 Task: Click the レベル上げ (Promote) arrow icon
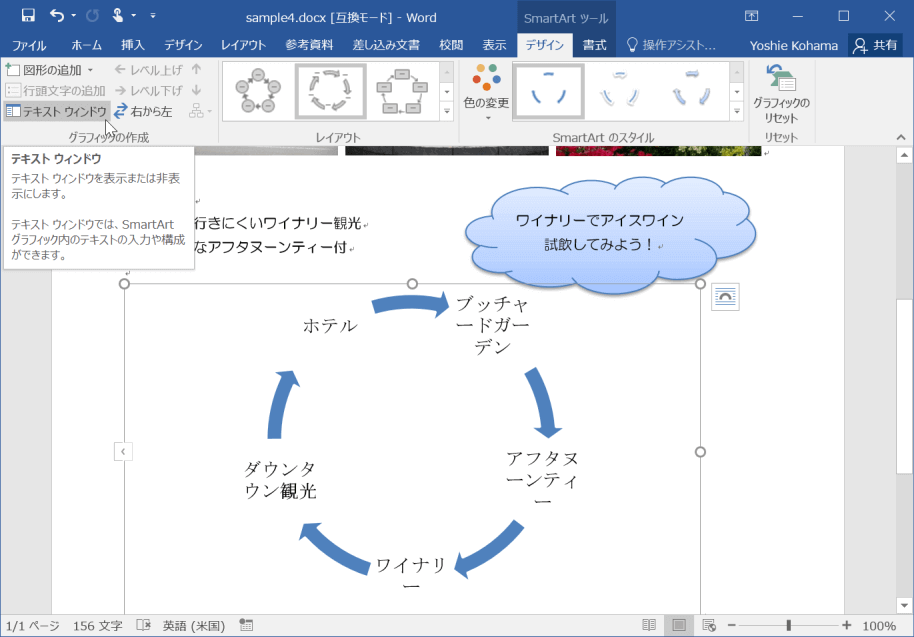122,68
